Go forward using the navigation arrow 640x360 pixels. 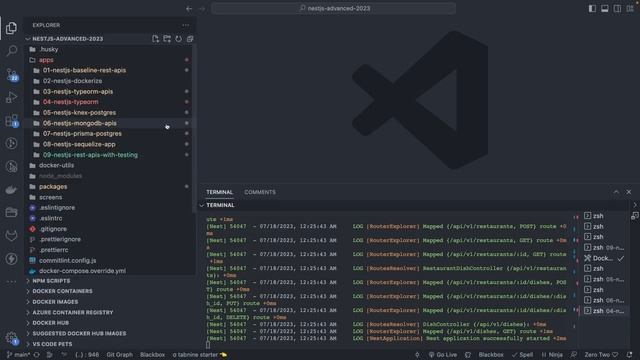point(202,9)
